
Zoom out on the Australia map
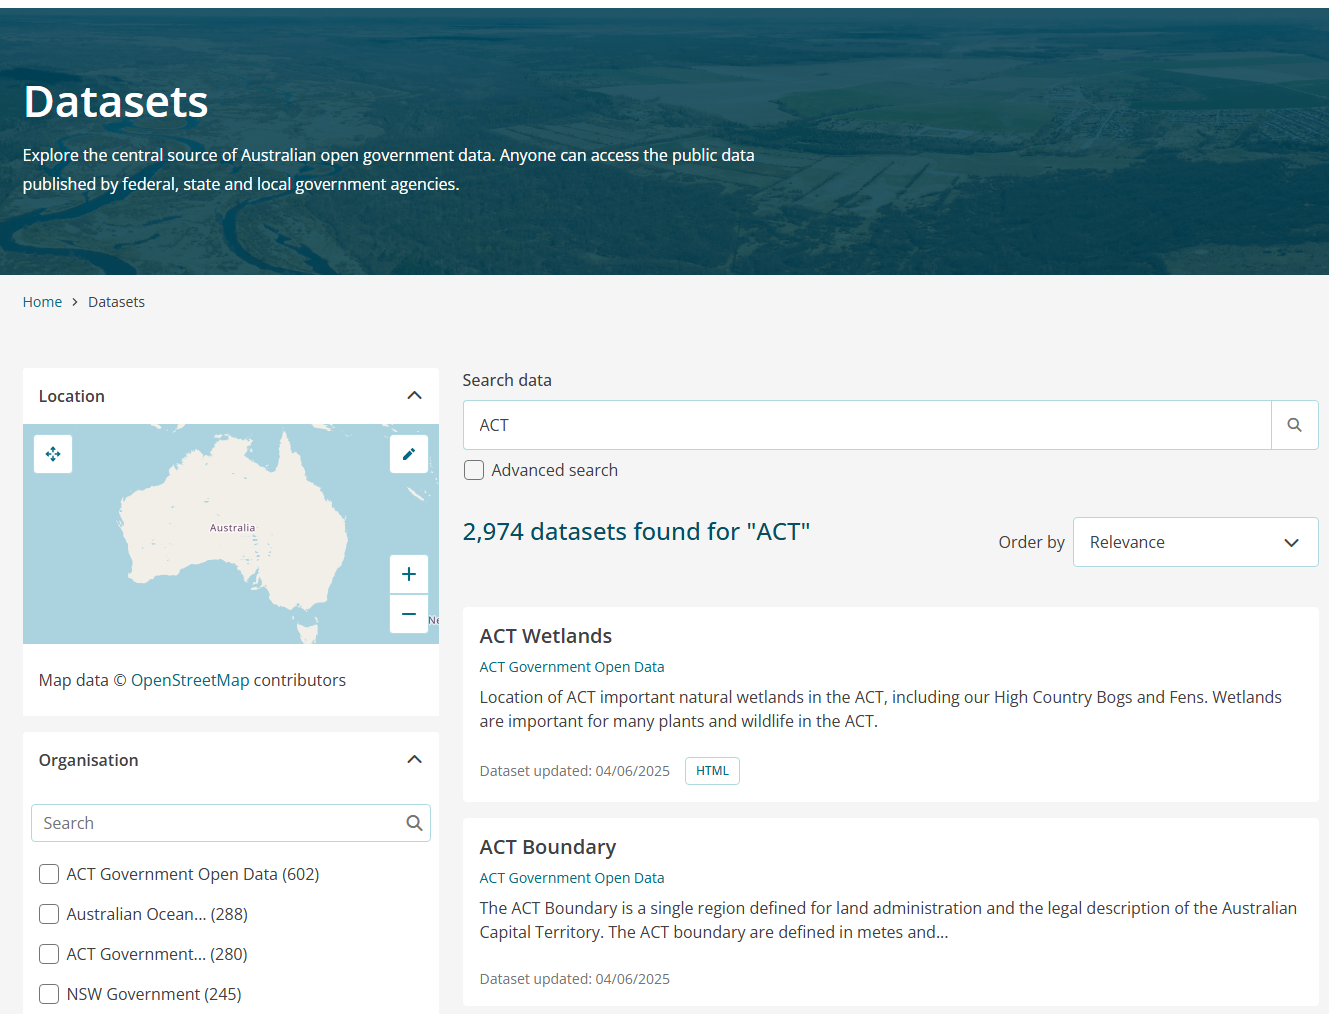coord(408,614)
